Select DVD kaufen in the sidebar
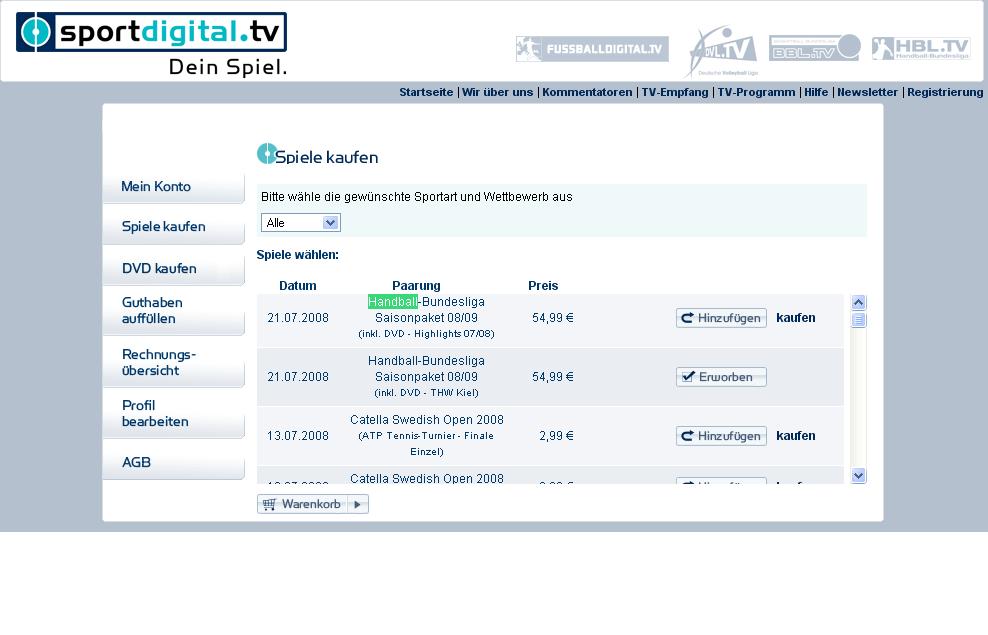Image resolution: width=988 pixels, height=635 pixels. [174, 269]
